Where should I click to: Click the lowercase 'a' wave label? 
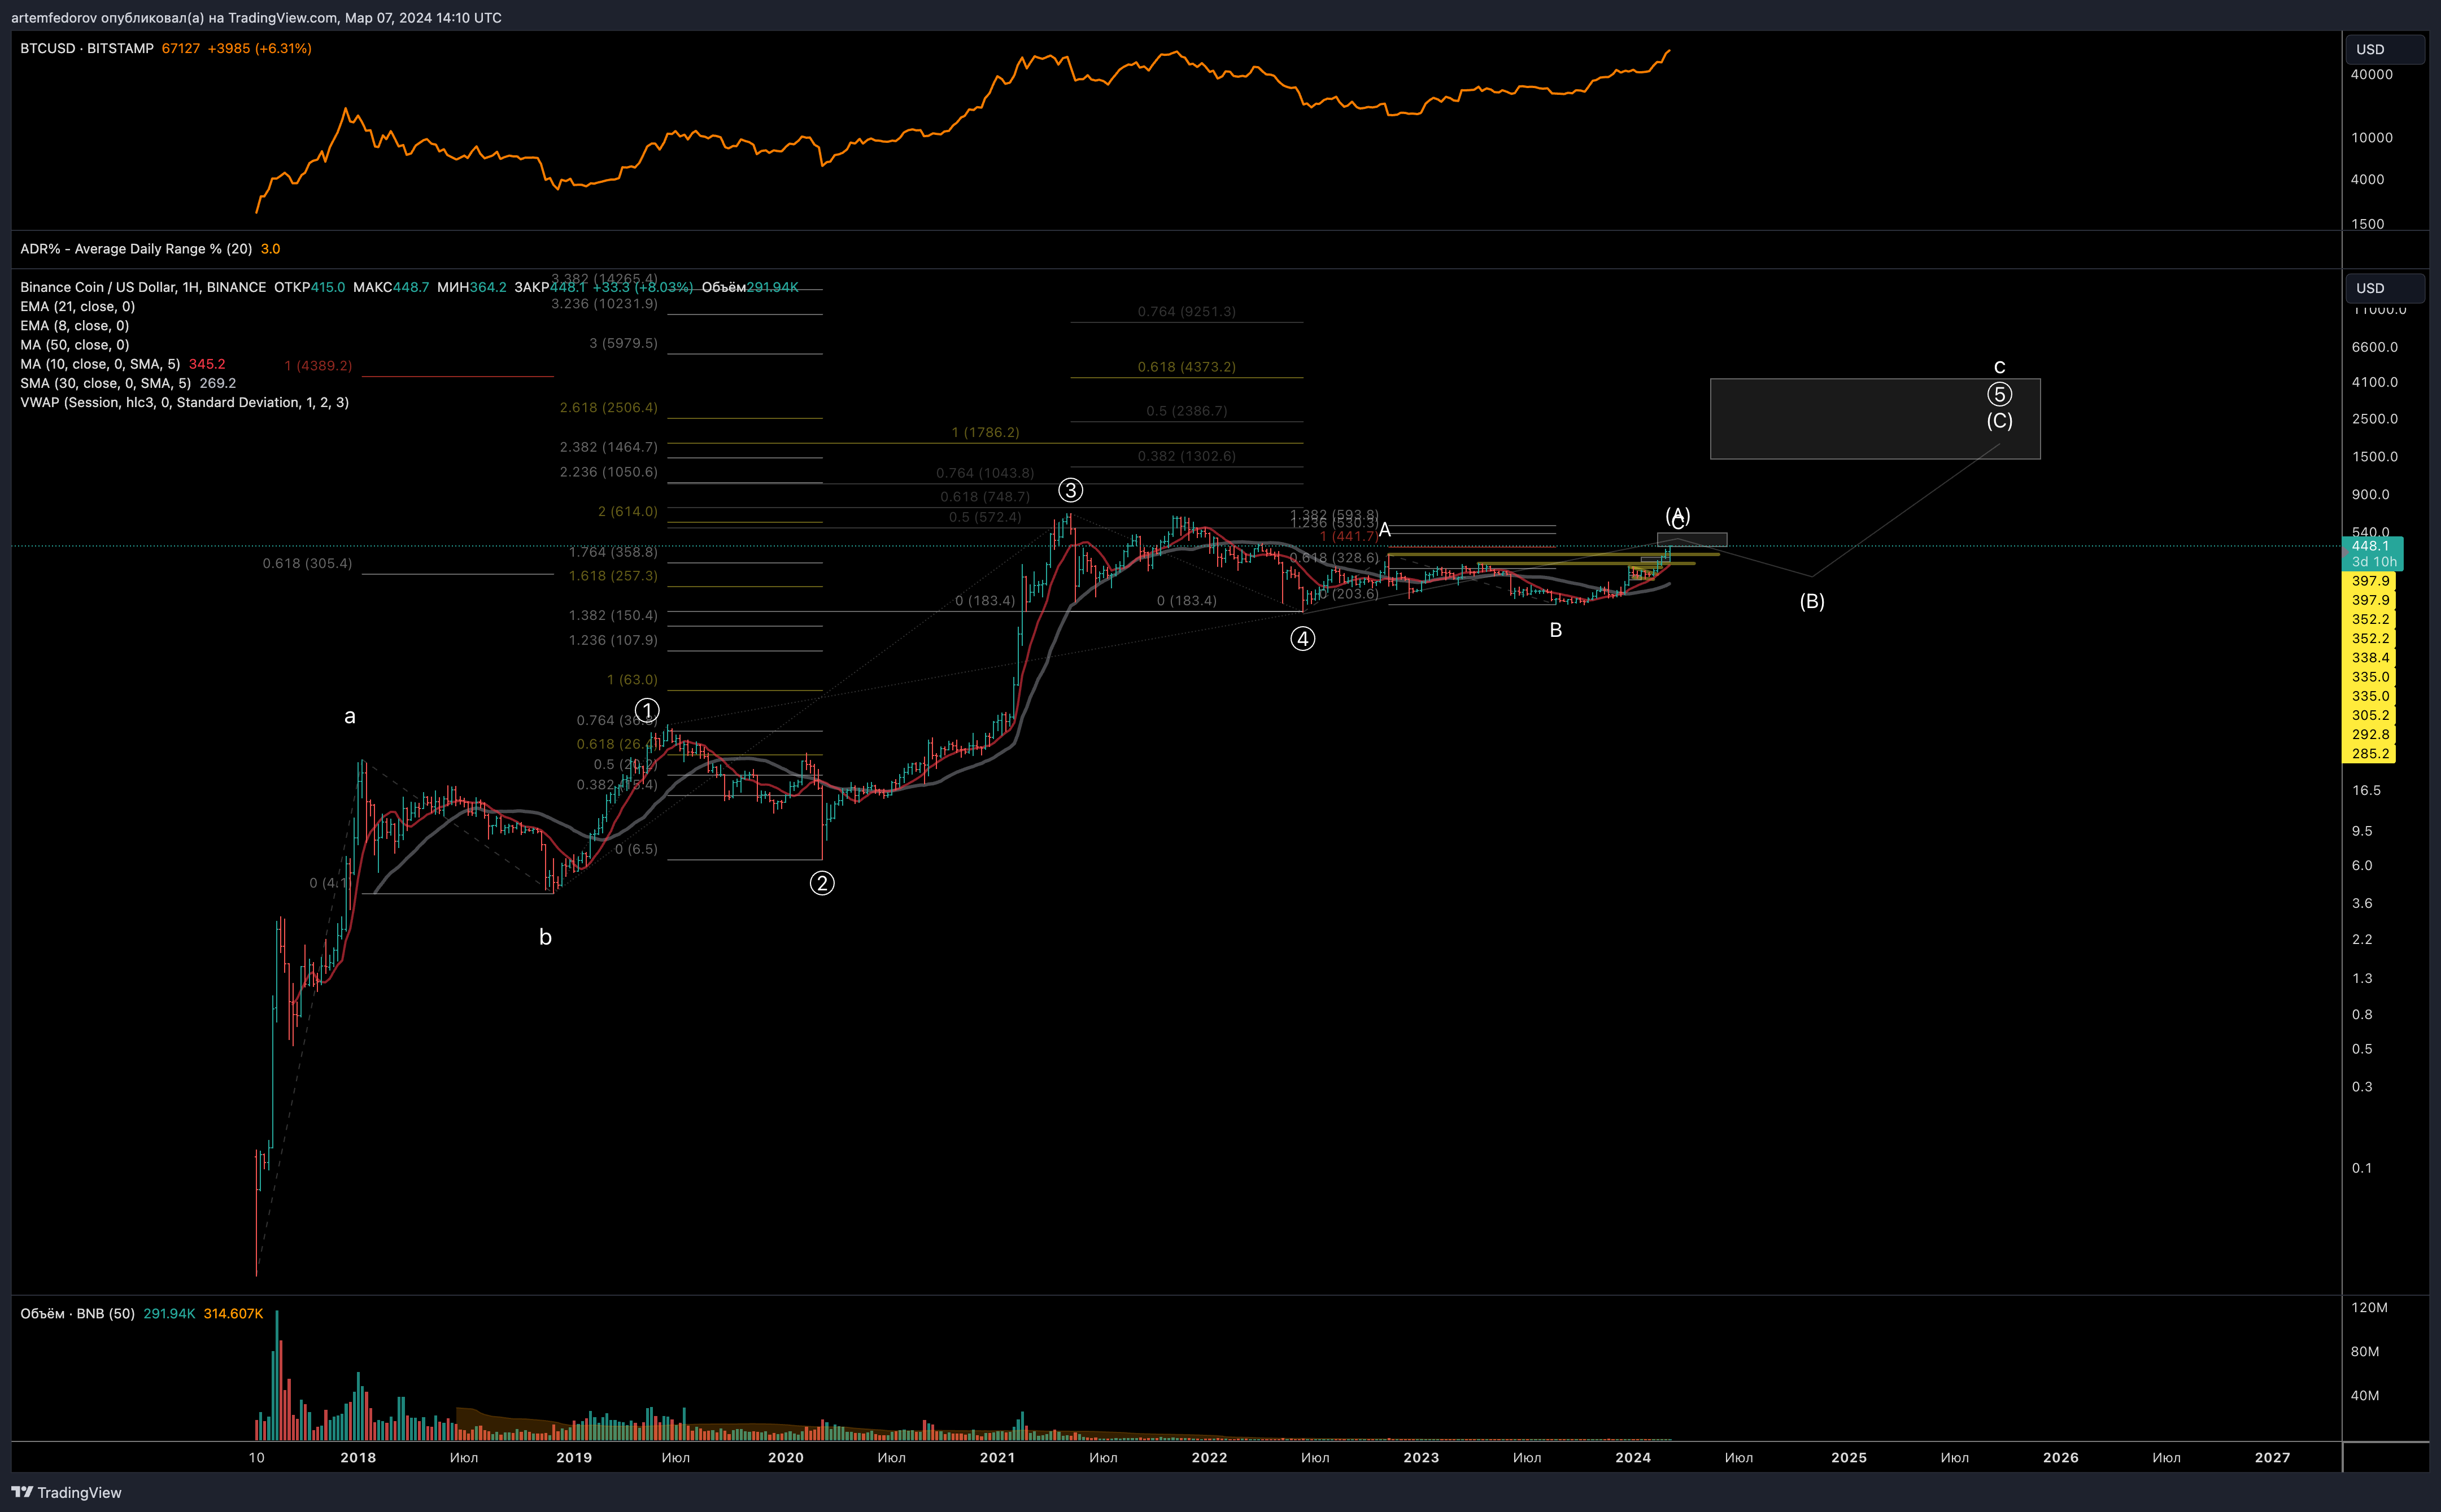coord(350,716)
